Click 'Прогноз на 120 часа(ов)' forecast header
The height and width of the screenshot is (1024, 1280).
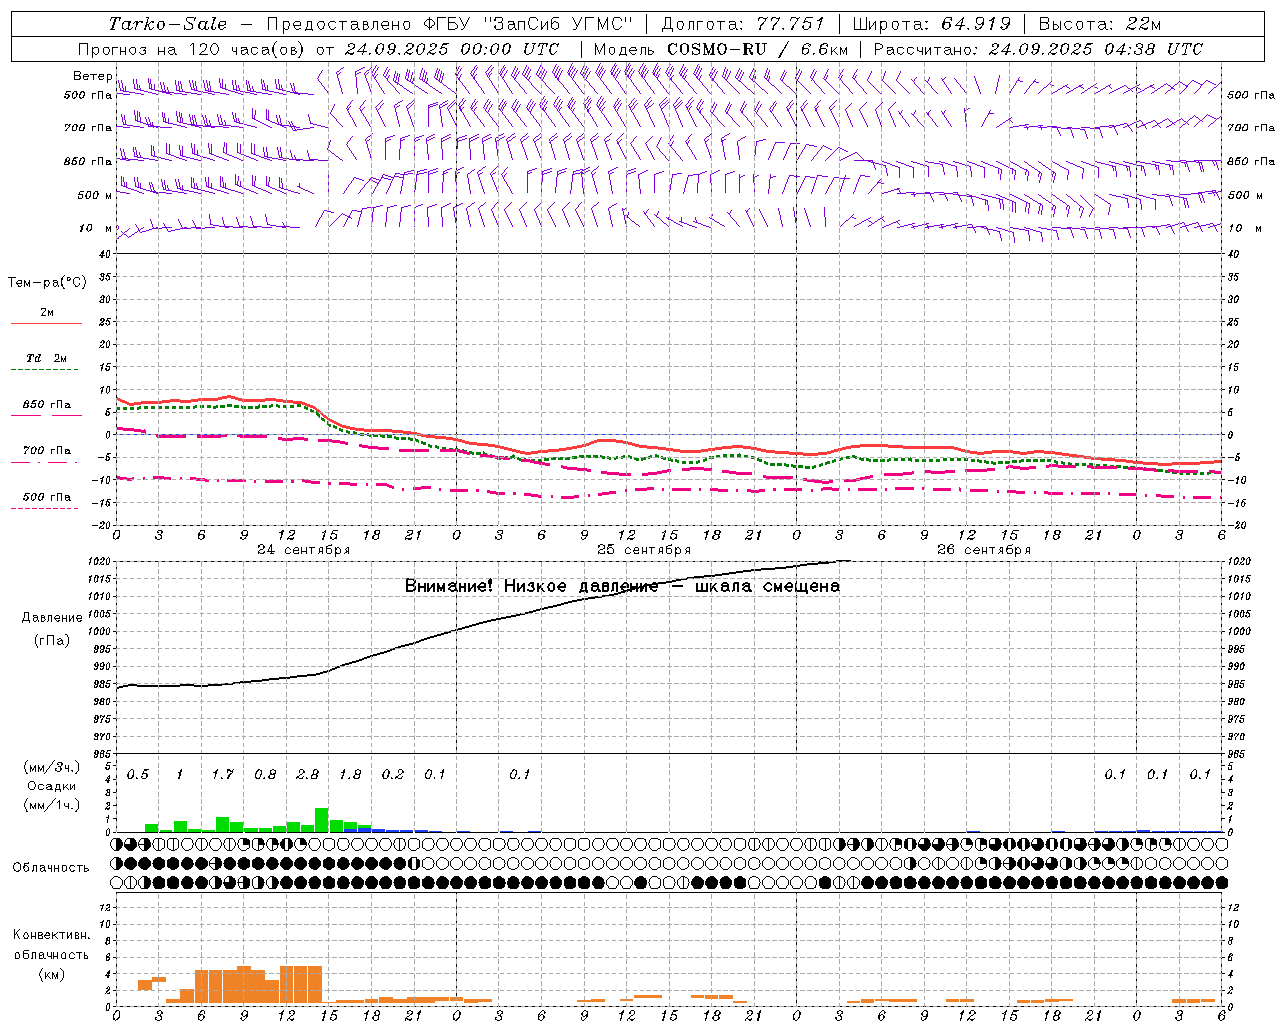click(x=192, y=49)
